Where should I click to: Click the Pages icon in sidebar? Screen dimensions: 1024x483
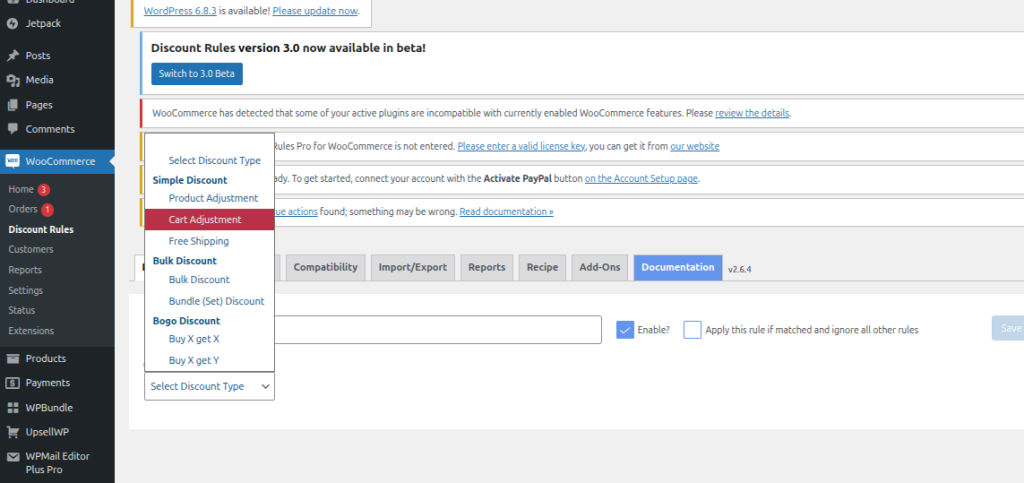[12, 104]
